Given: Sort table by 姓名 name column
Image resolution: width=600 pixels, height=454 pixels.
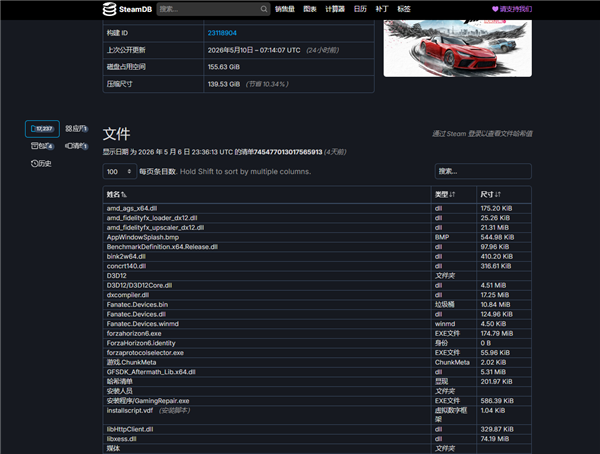Looking at the screenshot, I should [267, 194].
